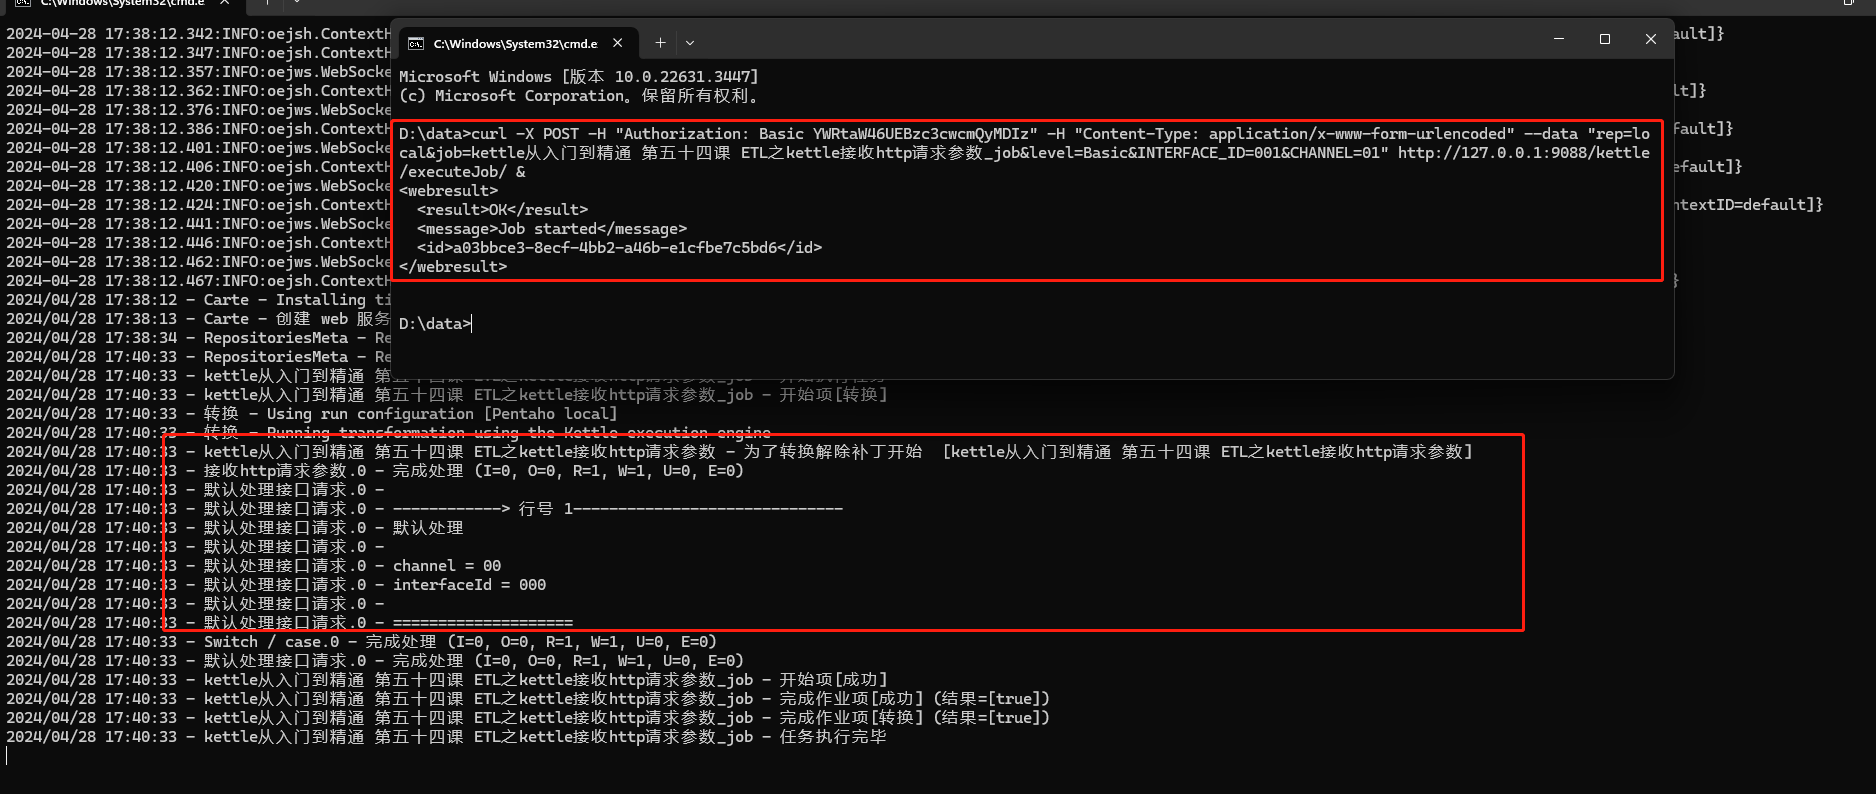This screenshot has height=794, width=1876.
Task: Open a new tab with the plus button
Action: pos(660,43)
